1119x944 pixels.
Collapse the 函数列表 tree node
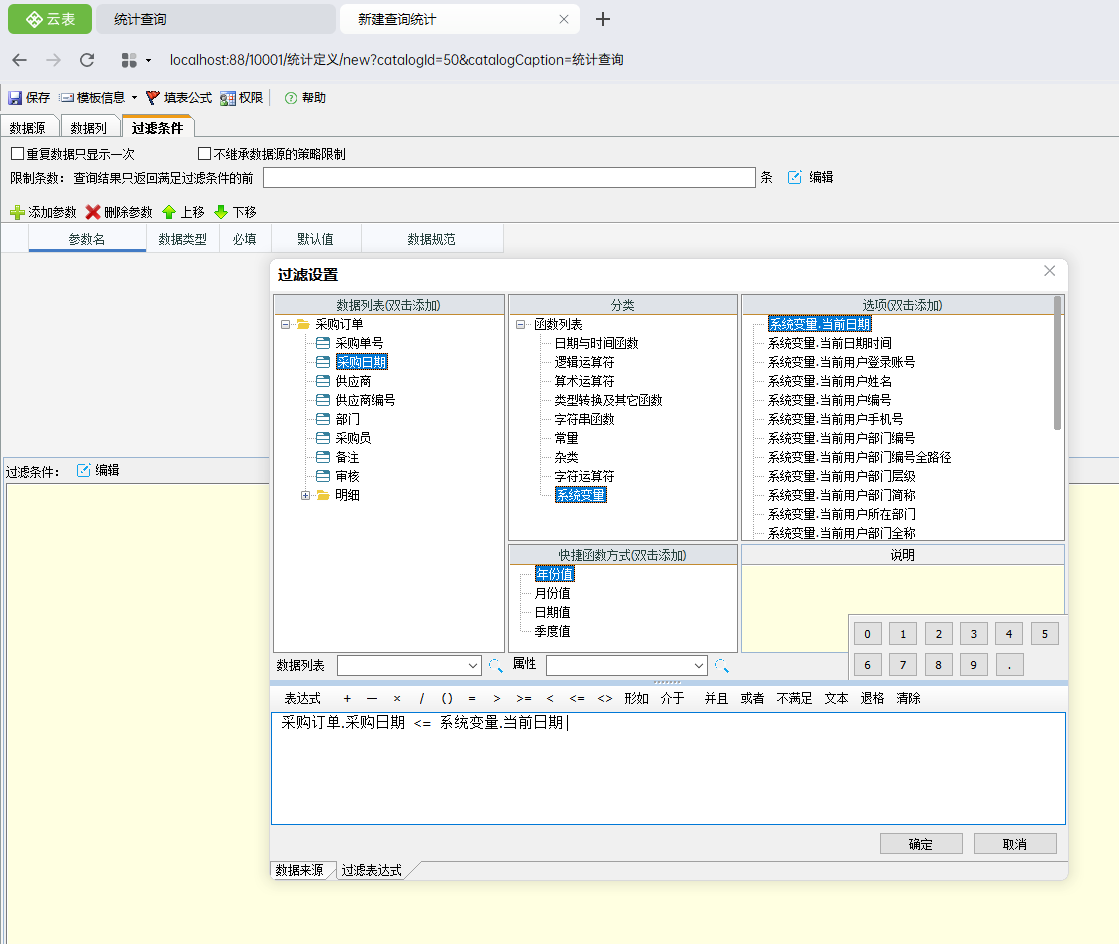(x=521, y=324)
